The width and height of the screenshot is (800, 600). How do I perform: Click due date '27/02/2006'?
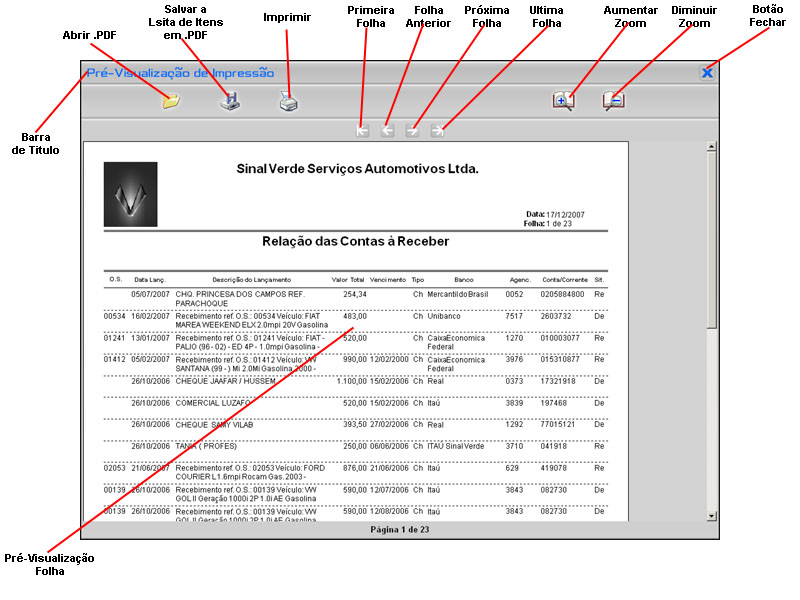[x=389, y=424]
